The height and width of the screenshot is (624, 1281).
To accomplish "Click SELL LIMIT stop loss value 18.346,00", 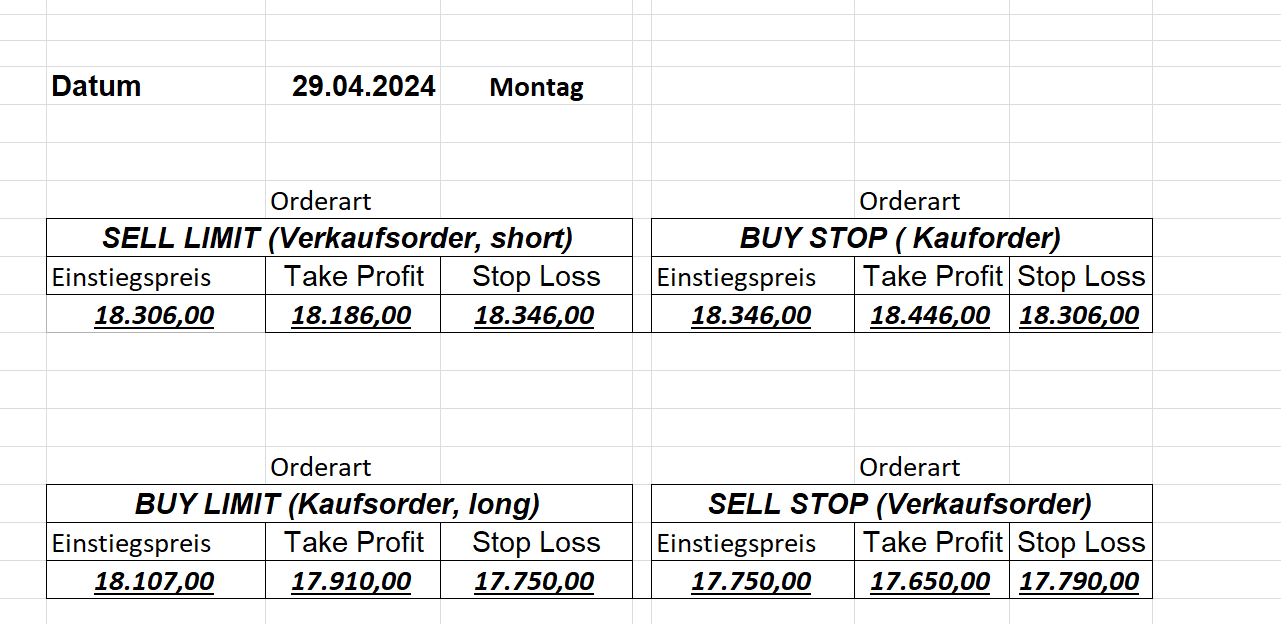I will [534, 316].
